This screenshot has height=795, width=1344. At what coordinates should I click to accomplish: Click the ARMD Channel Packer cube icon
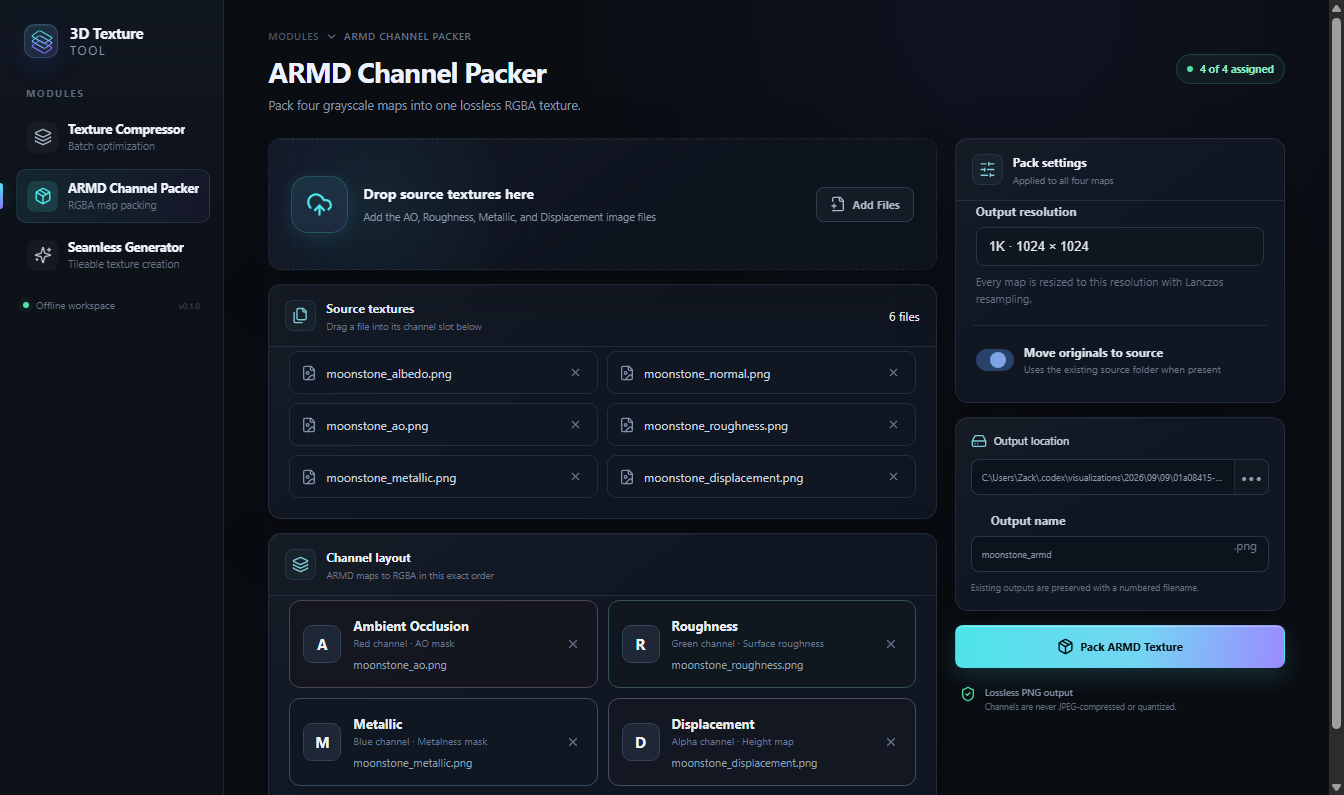(43, 196)
